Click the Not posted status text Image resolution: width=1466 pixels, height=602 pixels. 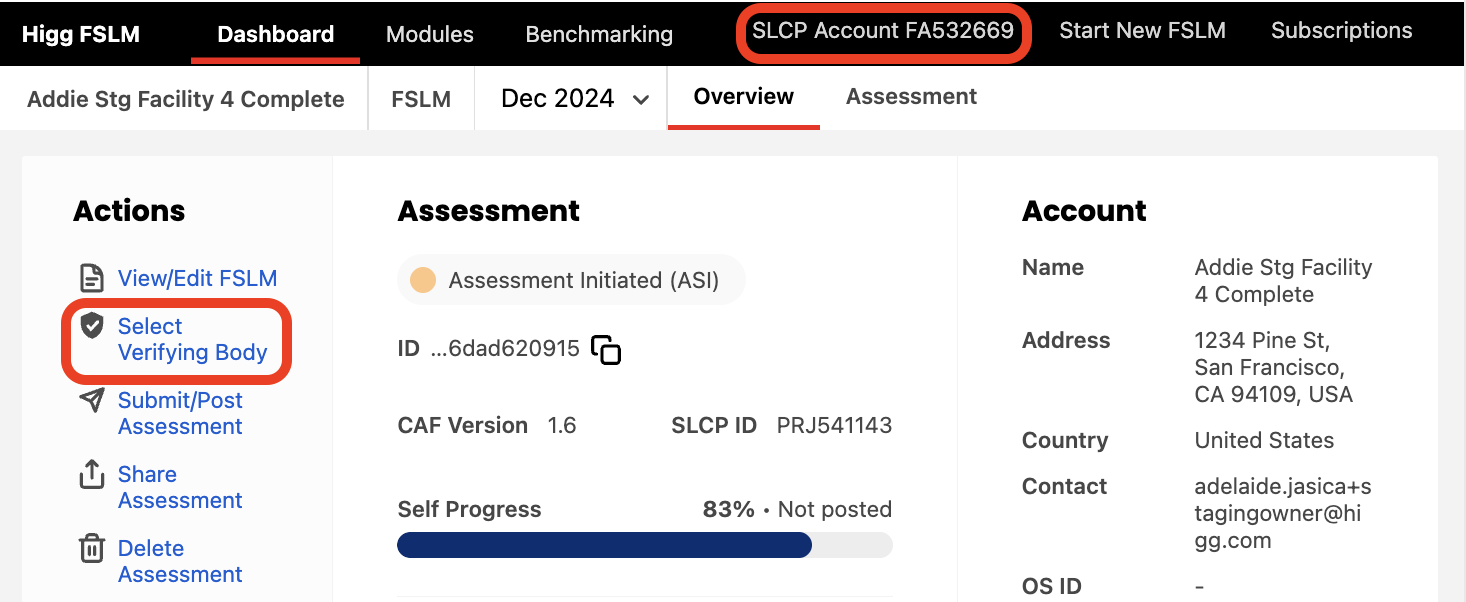(x=835, y=509)
